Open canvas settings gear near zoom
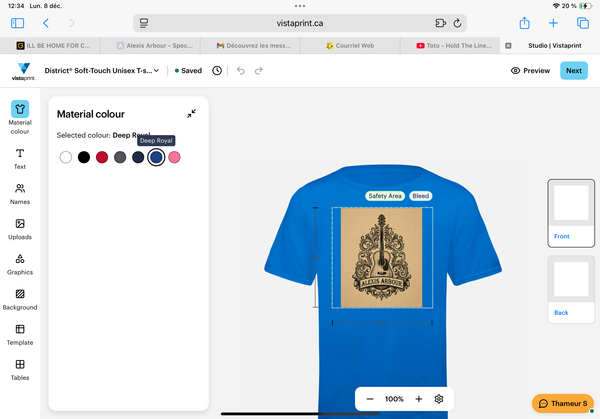 (x=438, y=399)
